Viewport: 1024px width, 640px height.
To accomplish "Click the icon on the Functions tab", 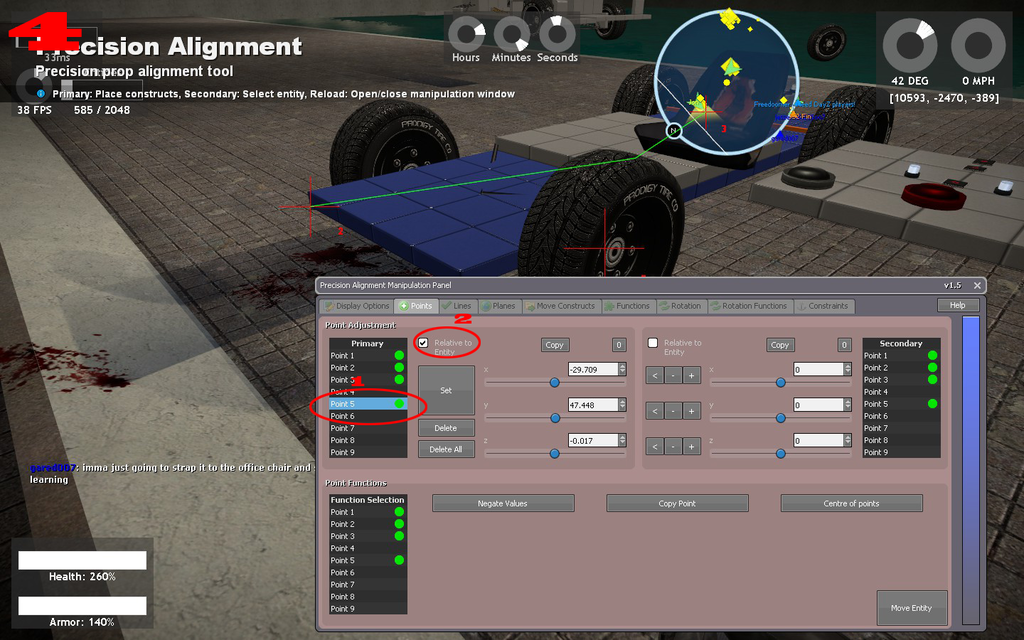I will pos(608,306).
